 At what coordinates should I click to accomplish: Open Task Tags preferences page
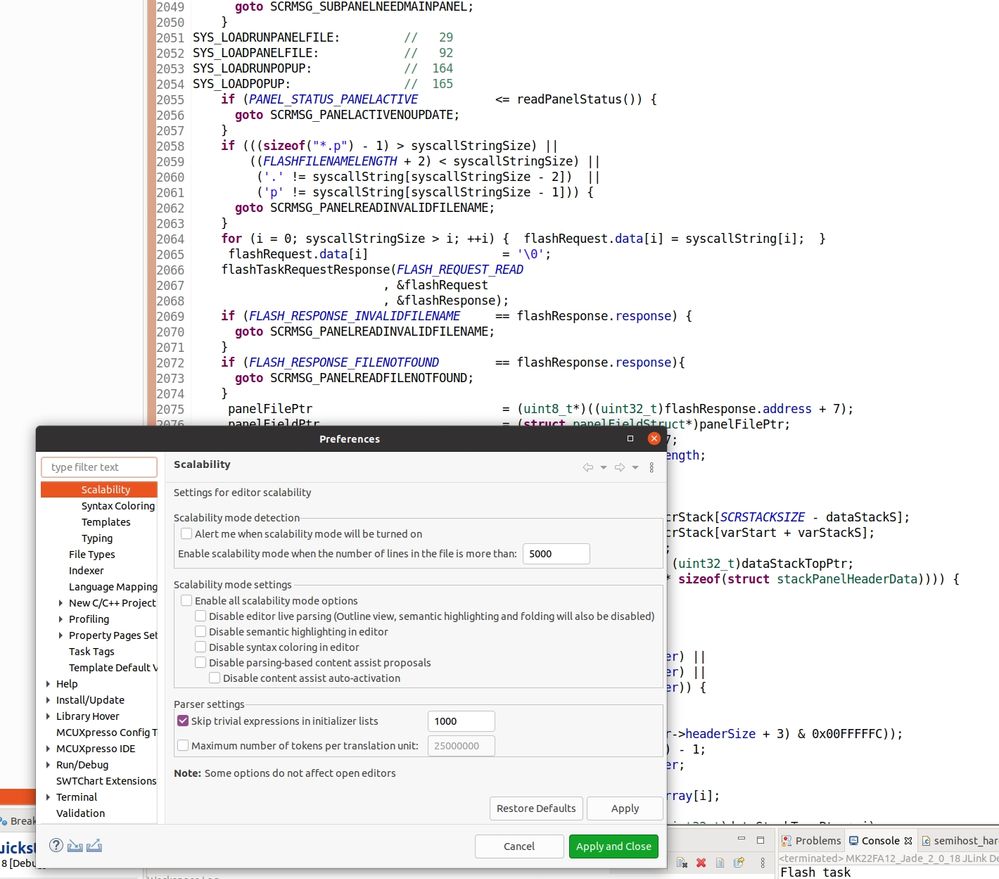(91, 652)
